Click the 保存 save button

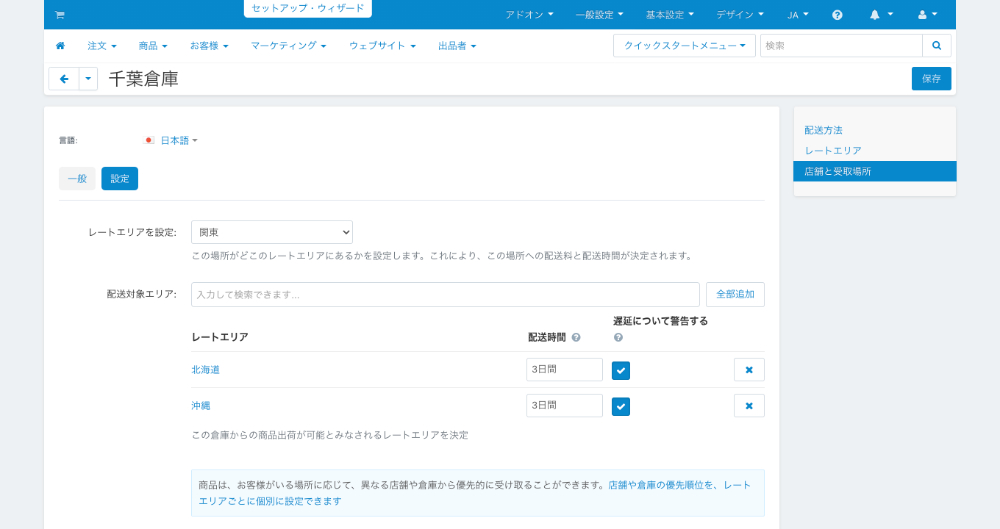coord(931,78)
